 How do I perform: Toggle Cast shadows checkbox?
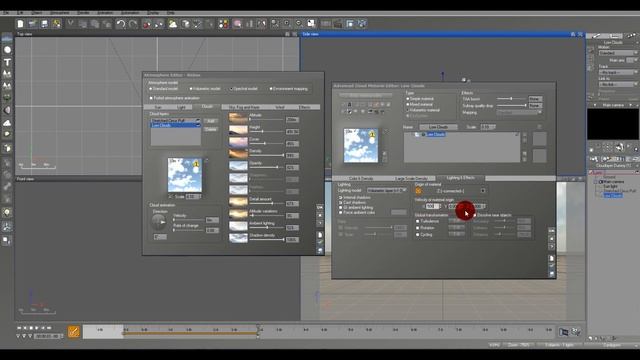(340, 202)
